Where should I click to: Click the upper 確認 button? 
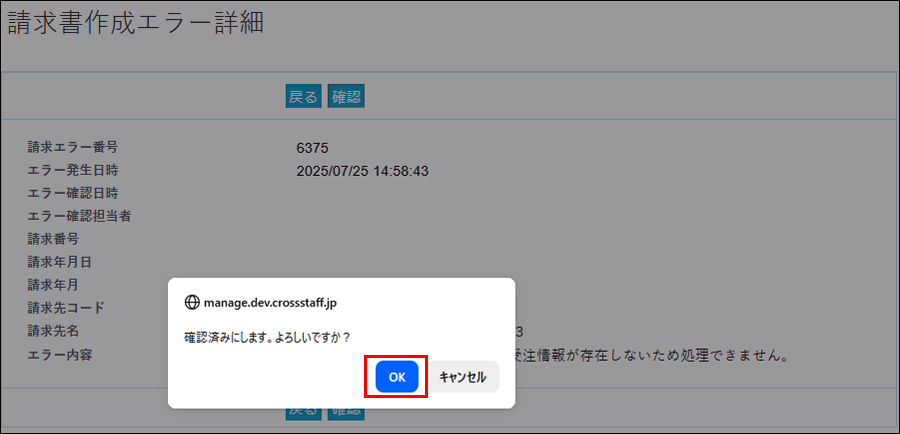pyautogui.click(x=346, y=96)
